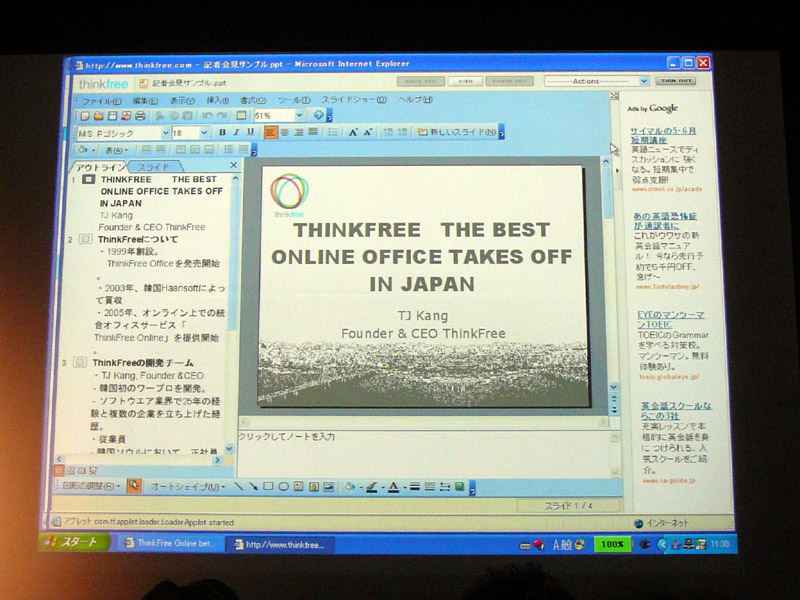Switch to the アウトライン tab
800x600 pixels.
100,167
